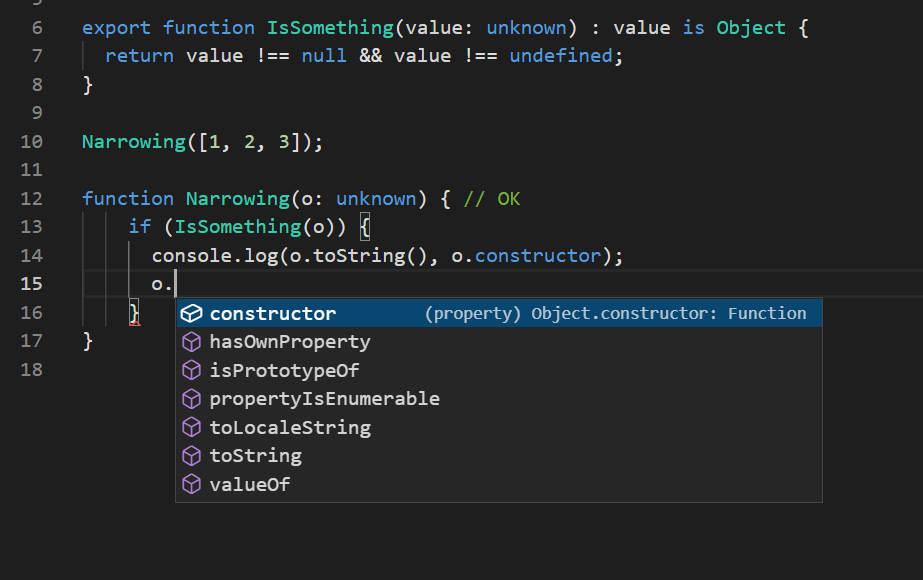Viewport: 923px width, 580px height.
Task: Click the 'export' keyword on line 6
Action: click(116, 28)
